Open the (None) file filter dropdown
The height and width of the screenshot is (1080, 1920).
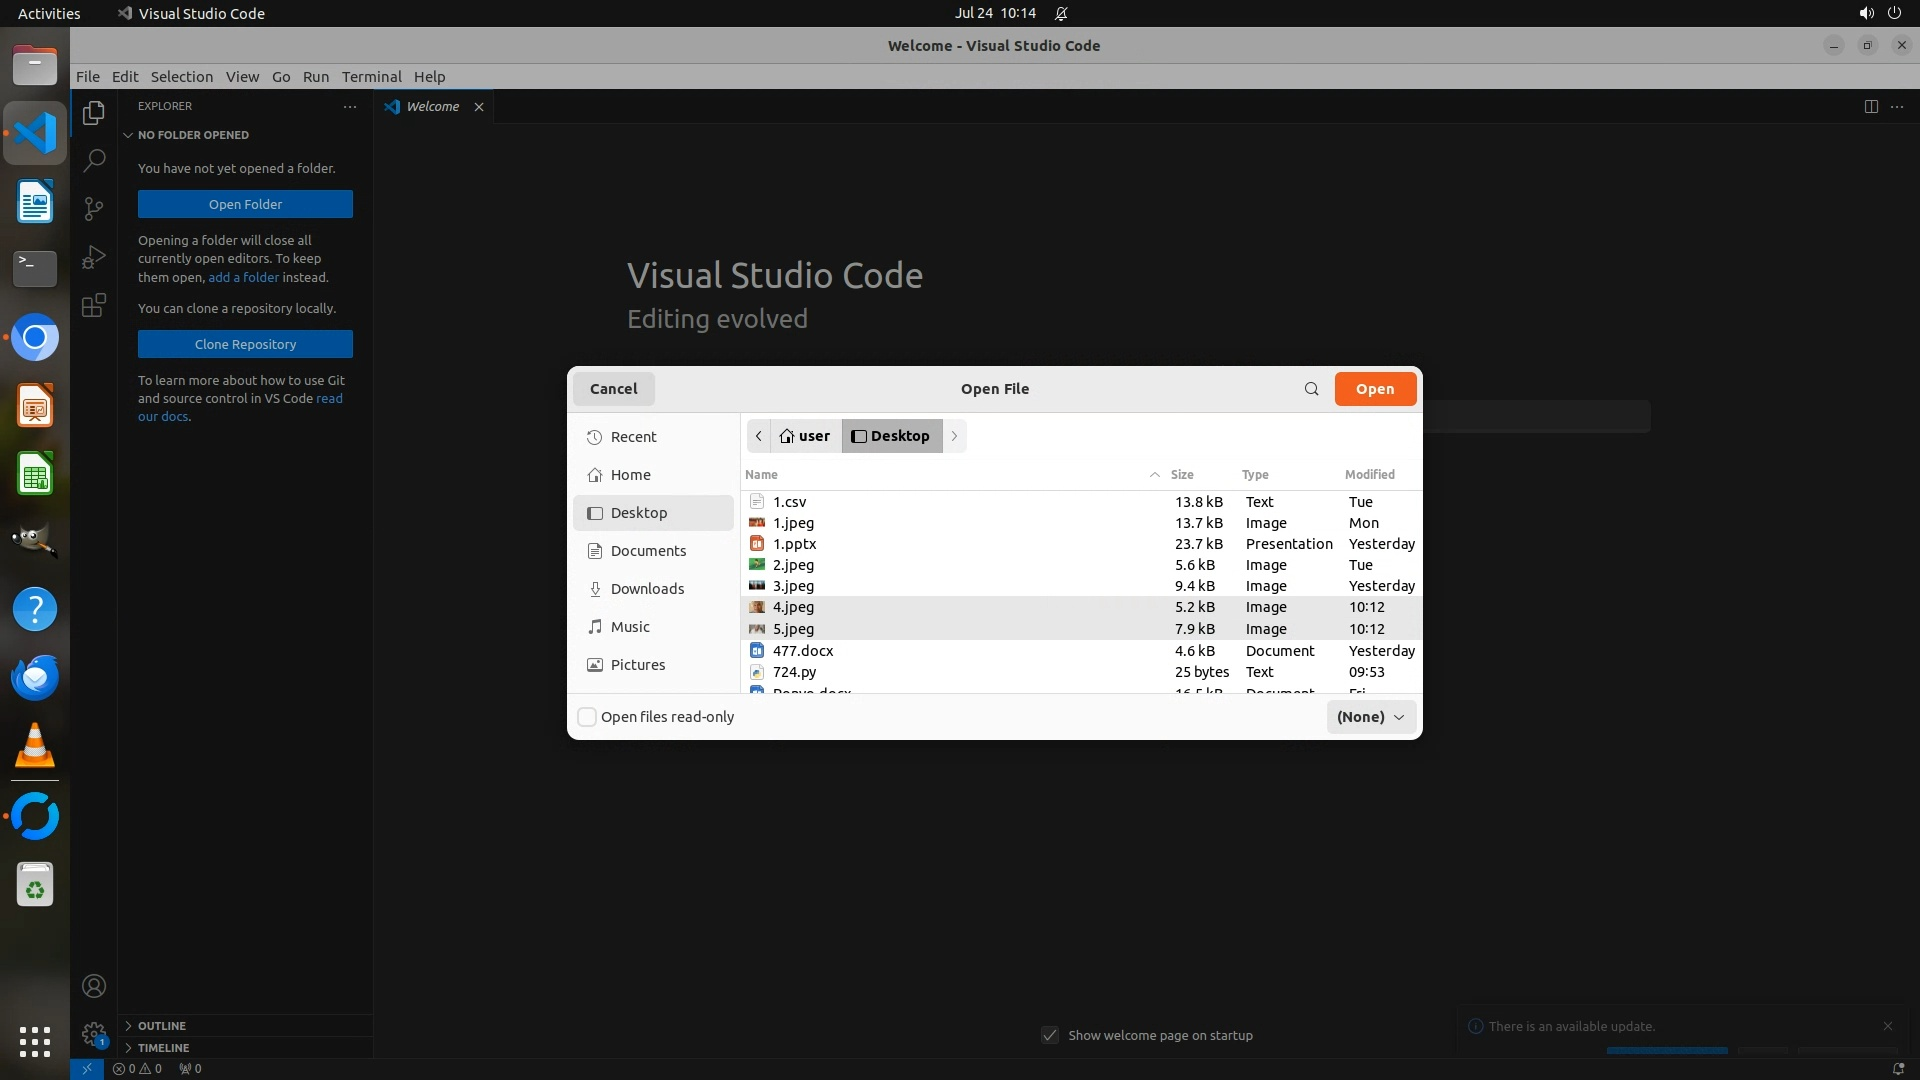1370,717
